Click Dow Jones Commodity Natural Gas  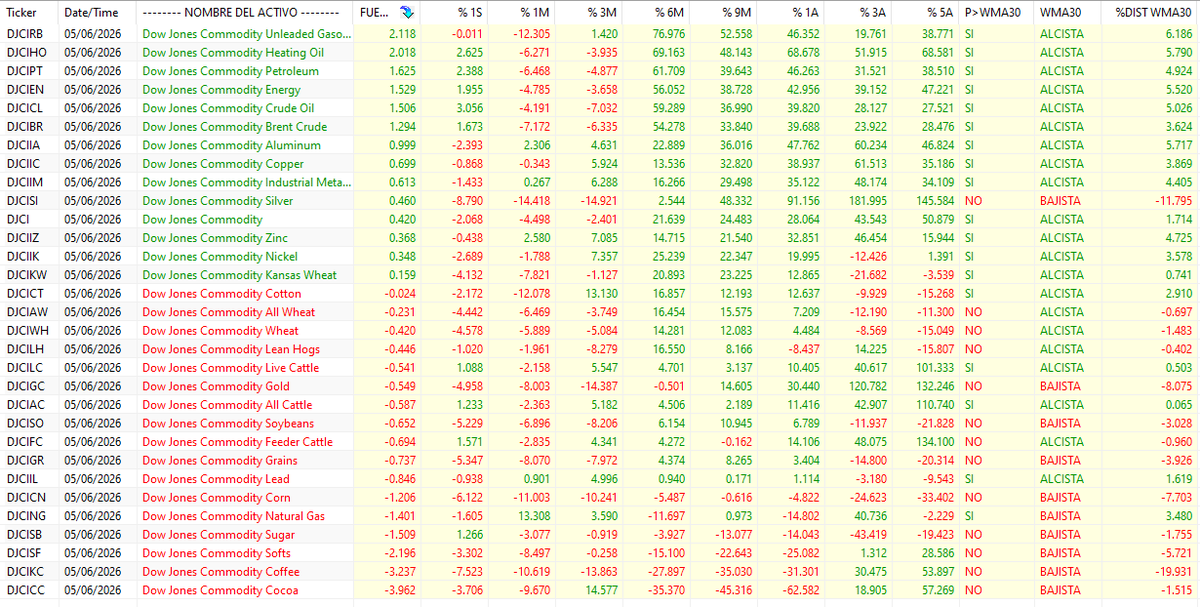tap(234, 515)
